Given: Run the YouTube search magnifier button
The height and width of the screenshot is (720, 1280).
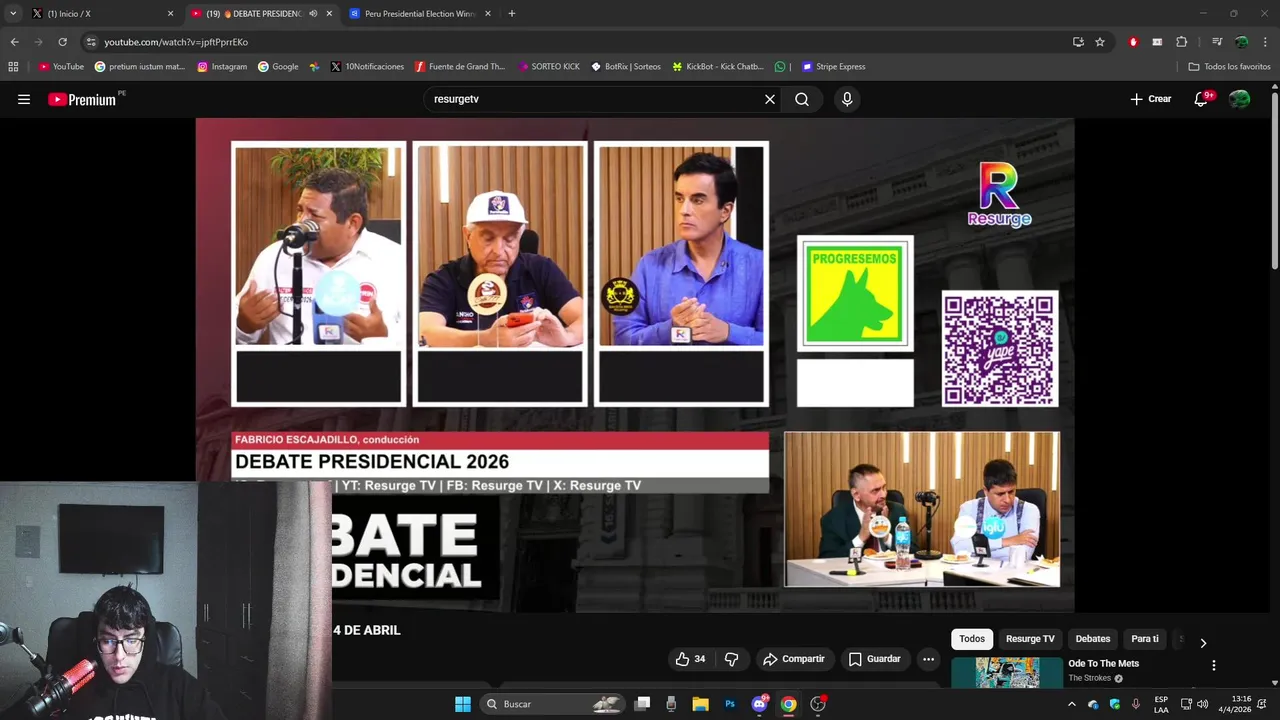Looking at the screenshot, I should coord(802,99).
